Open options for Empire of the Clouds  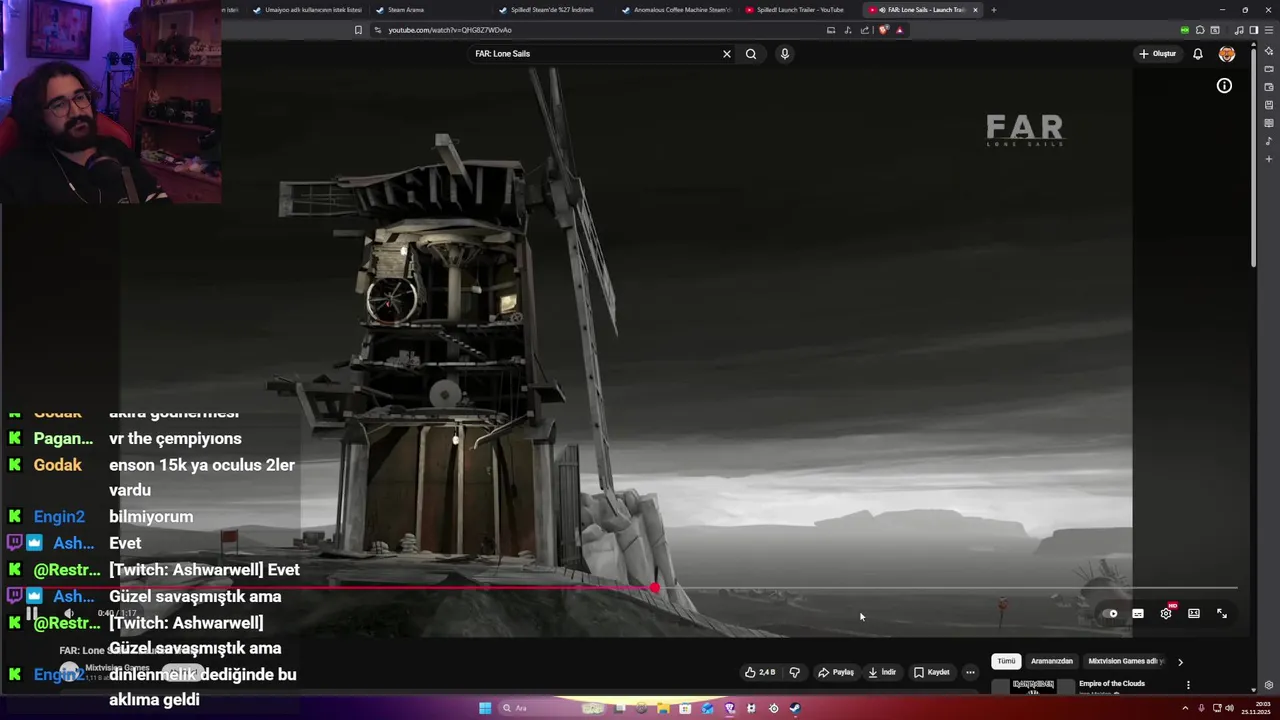point(1188,685)
